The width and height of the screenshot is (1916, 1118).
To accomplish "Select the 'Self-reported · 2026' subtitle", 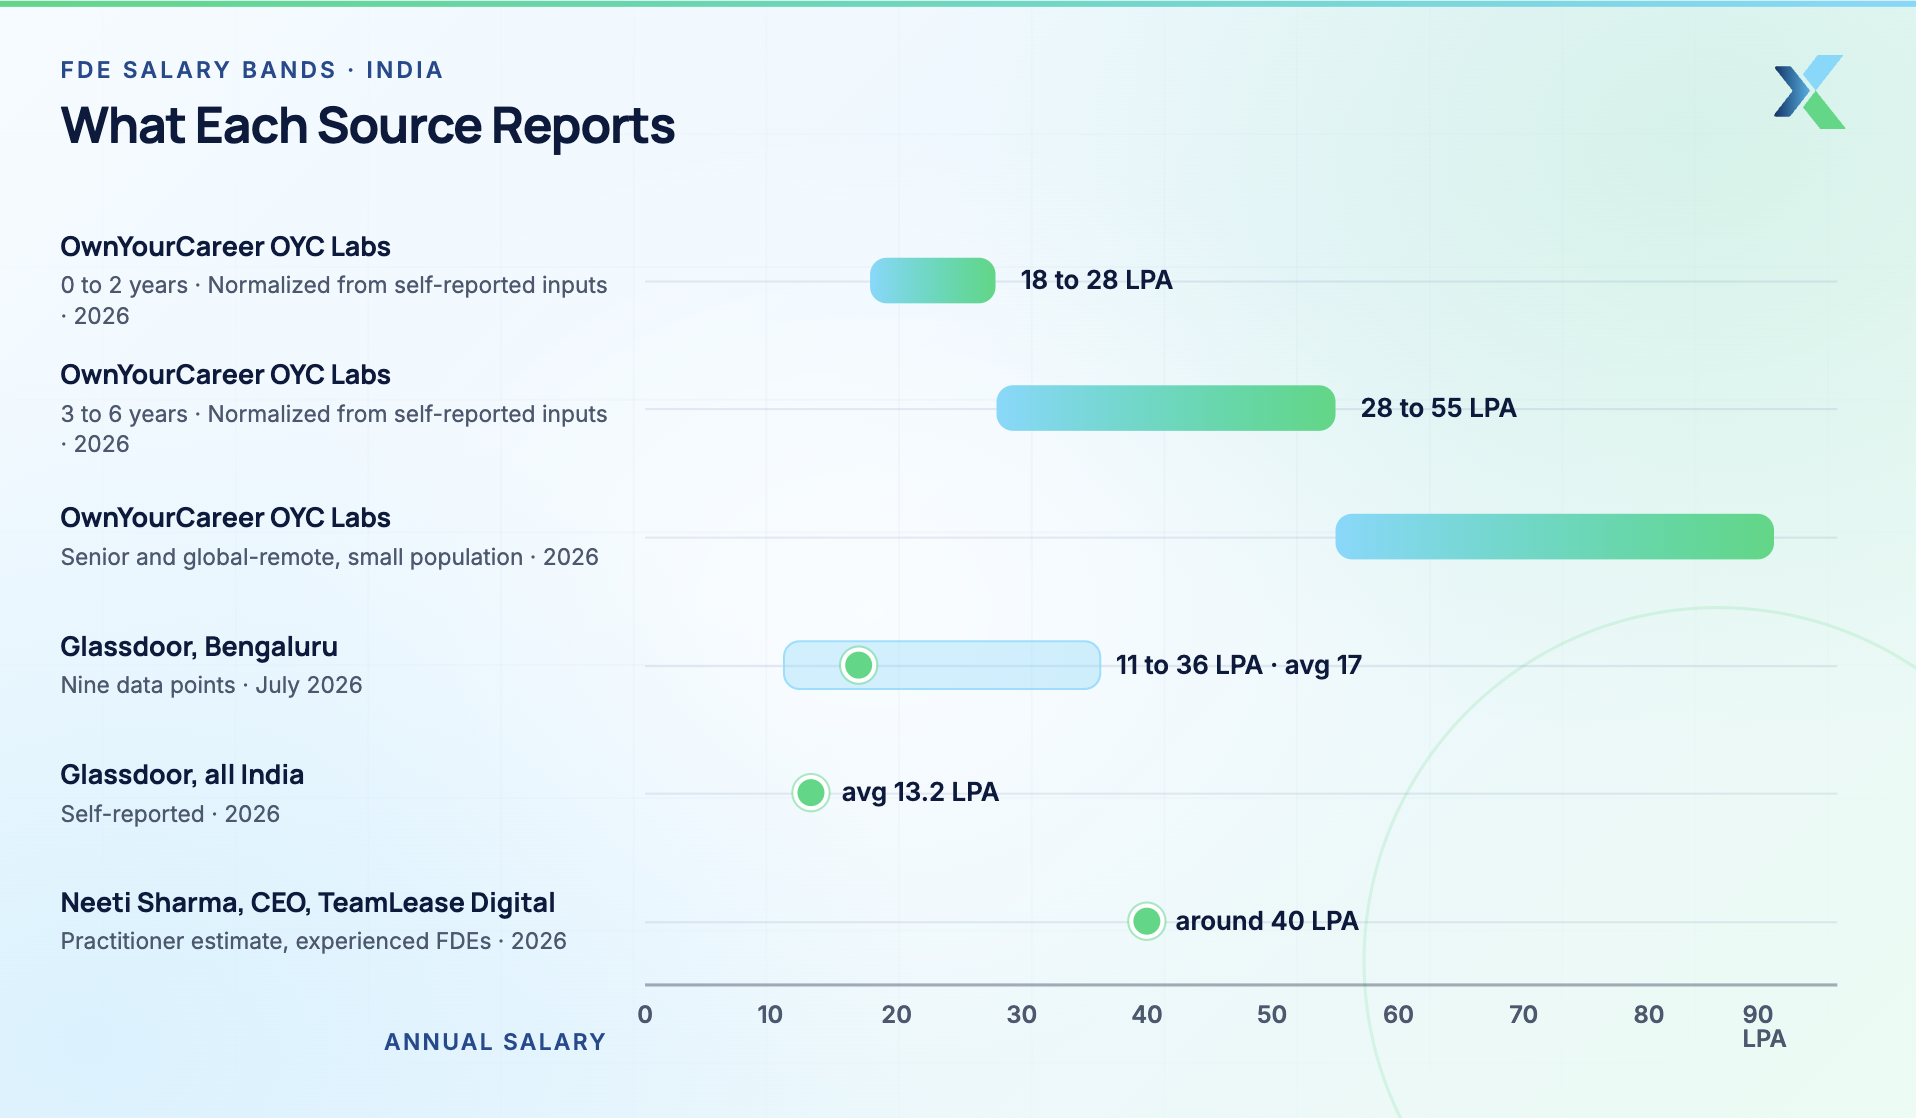I will (170, 814).
